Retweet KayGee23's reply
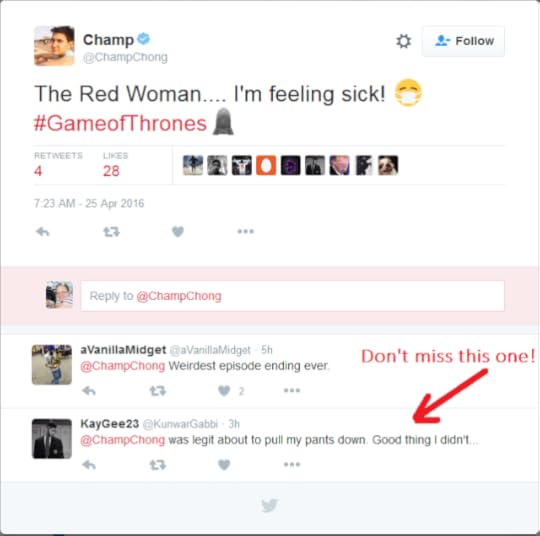Screen dimensions: 540x536 (158, 465)
